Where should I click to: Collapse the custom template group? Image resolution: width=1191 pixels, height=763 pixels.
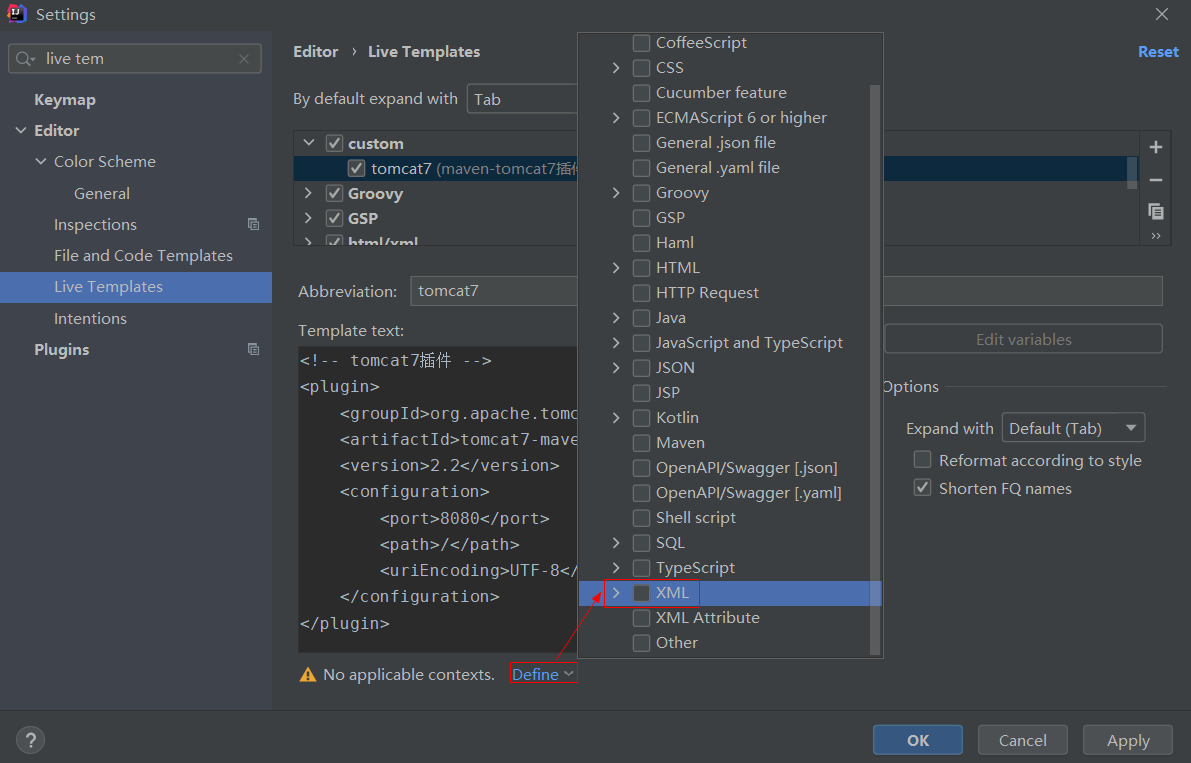click(308, 143)
